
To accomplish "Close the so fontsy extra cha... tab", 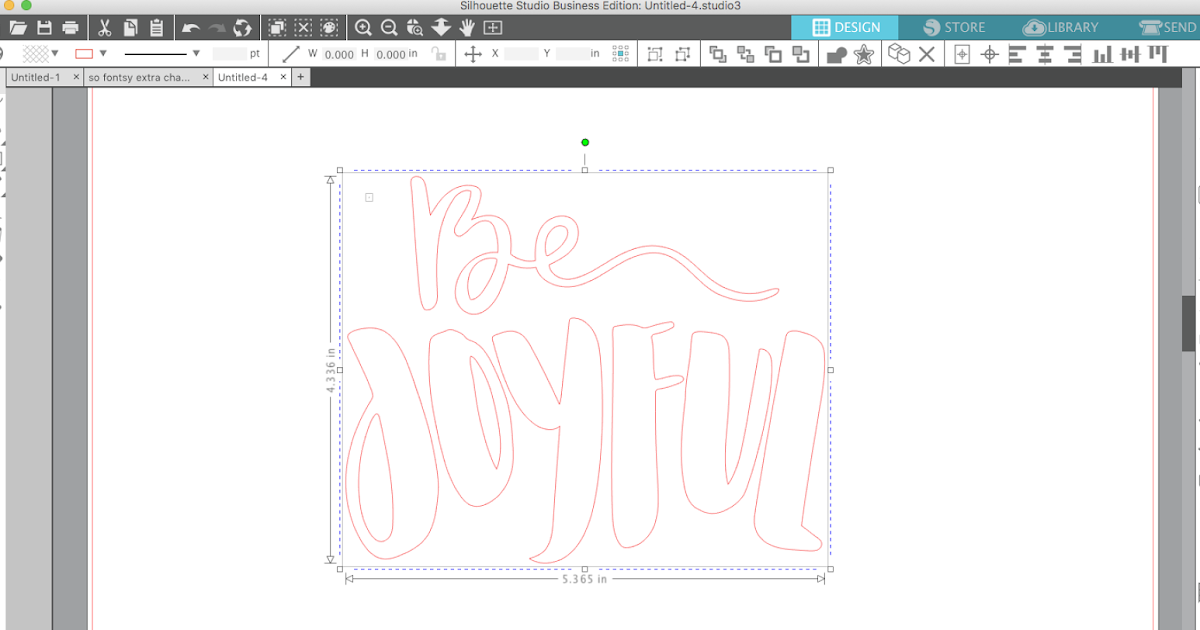I will point(205,77).
